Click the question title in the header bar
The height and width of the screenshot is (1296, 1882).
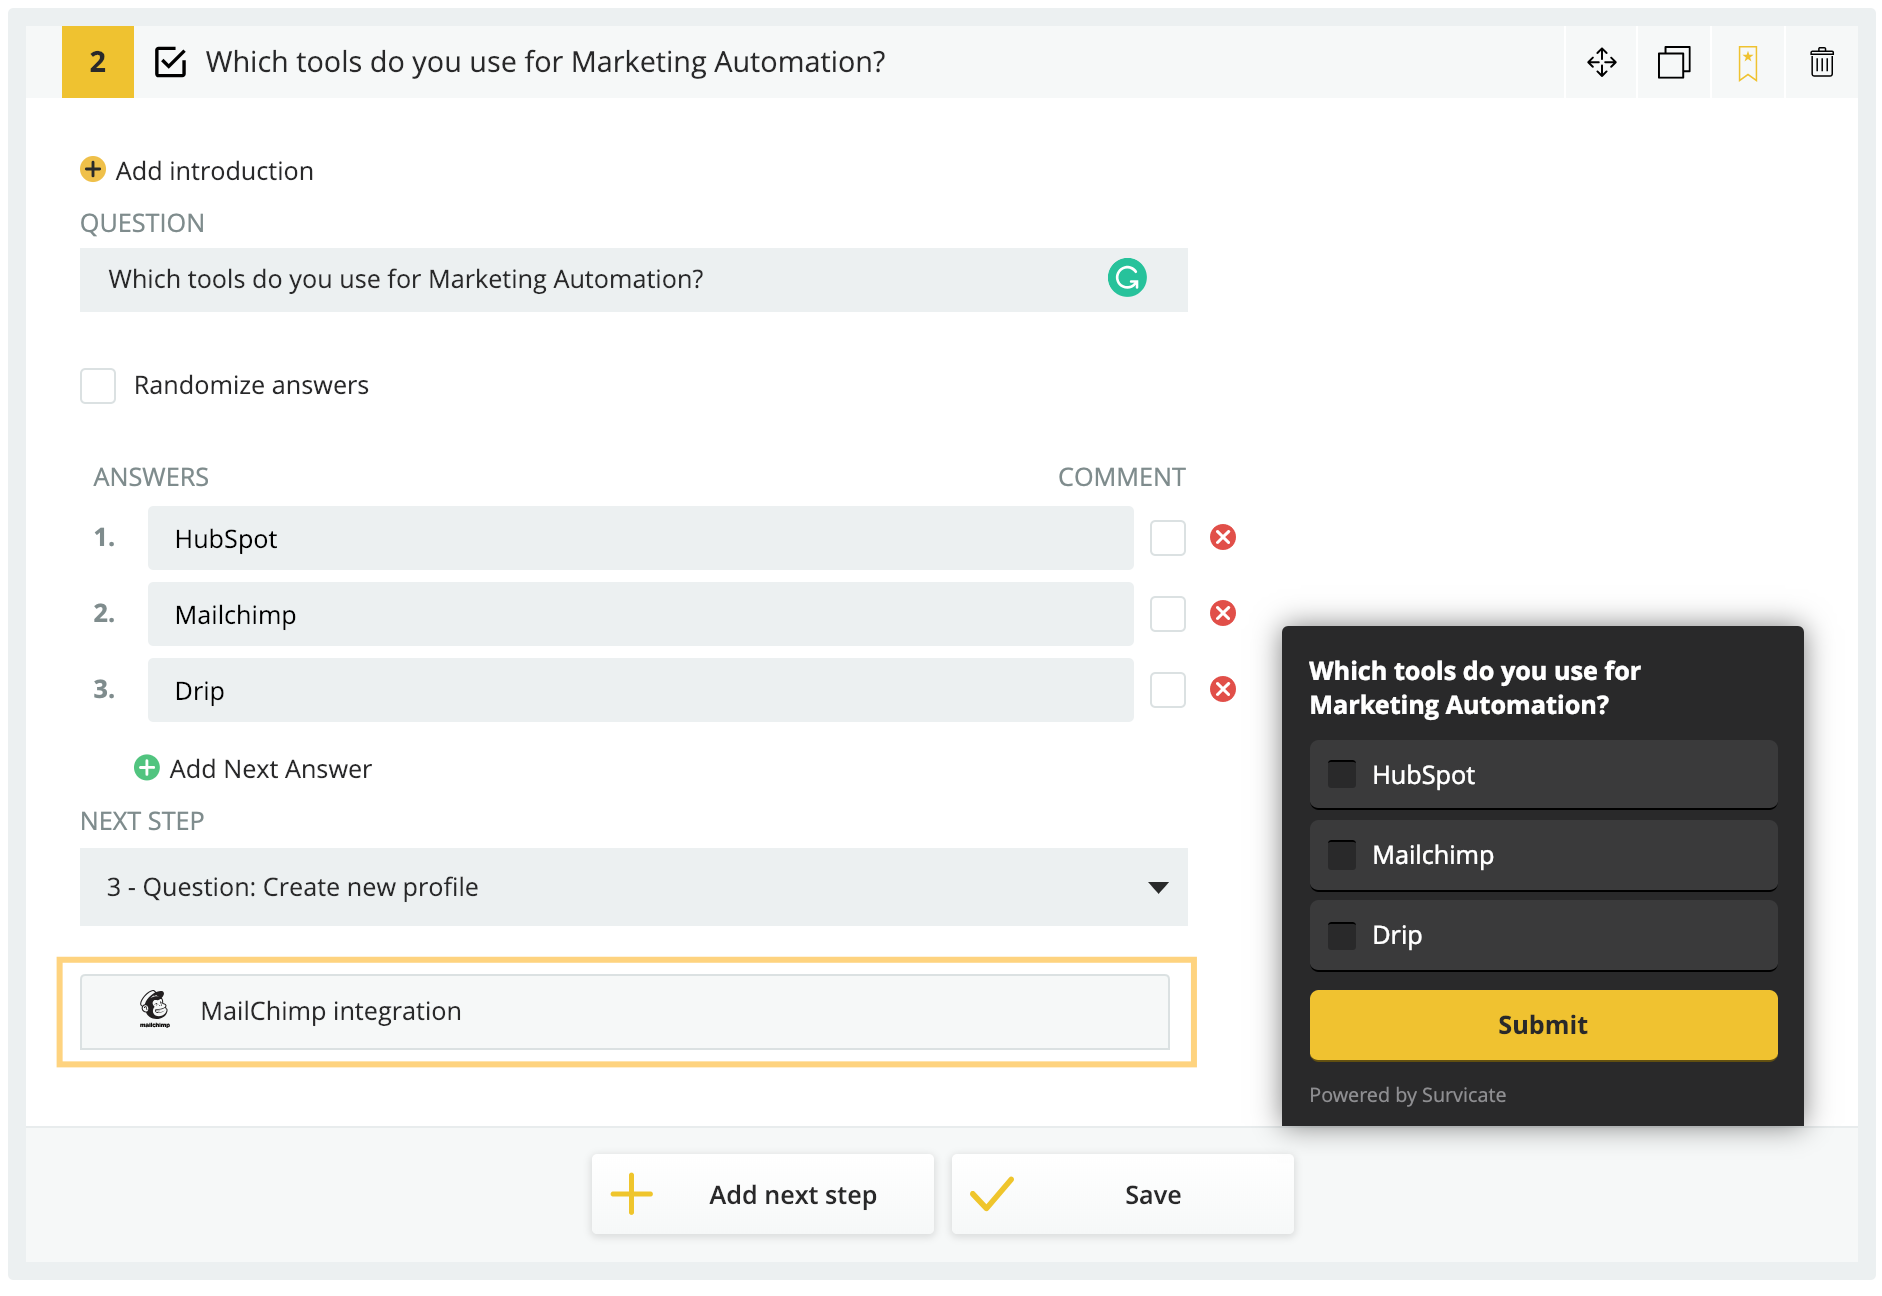click(545, 62)
